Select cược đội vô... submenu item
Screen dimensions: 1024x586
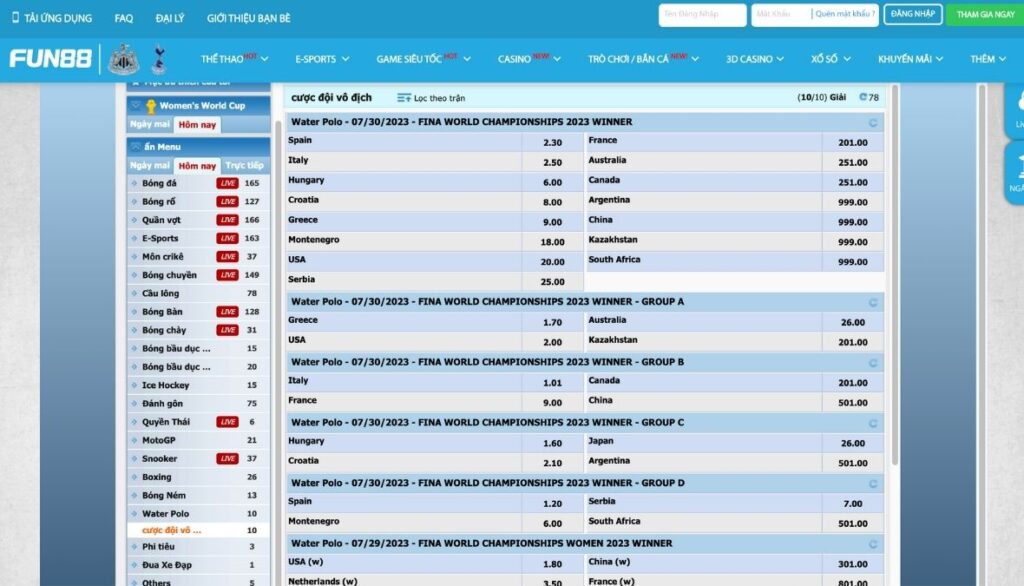coord(199,530)
